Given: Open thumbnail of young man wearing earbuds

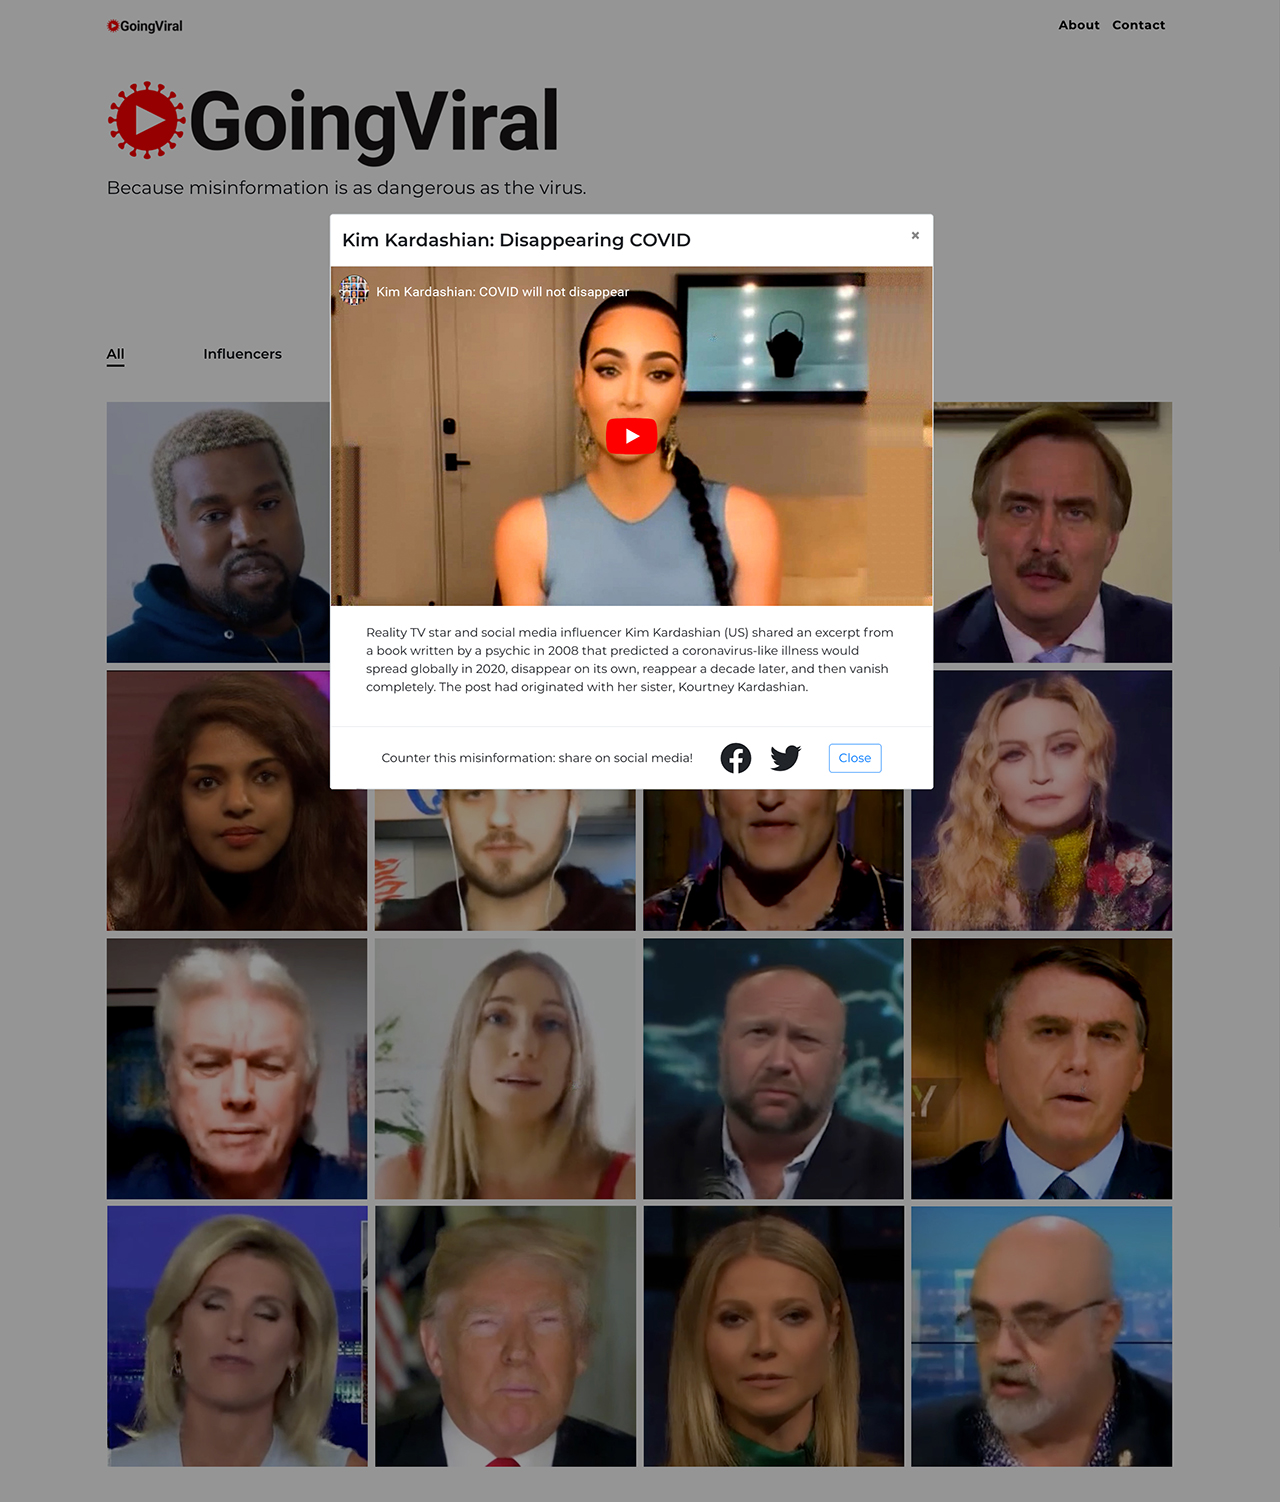Looking at the screenshot, I should pos(505,860).
